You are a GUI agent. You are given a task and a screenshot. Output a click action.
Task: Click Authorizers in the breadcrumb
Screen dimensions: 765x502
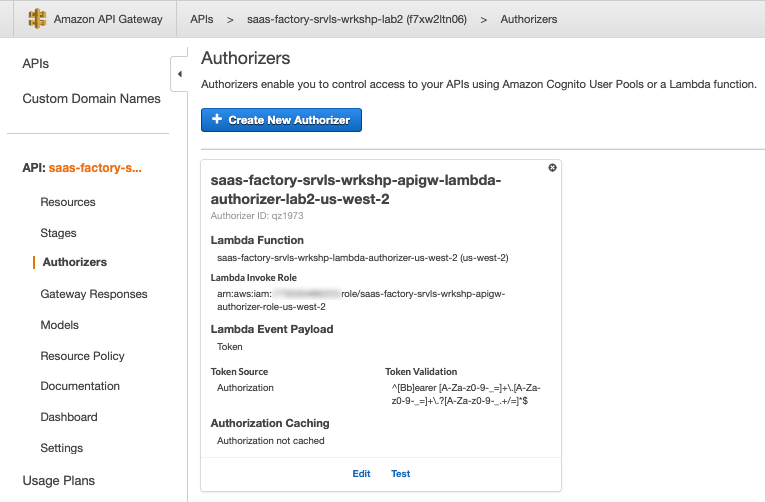click(529, 19)
